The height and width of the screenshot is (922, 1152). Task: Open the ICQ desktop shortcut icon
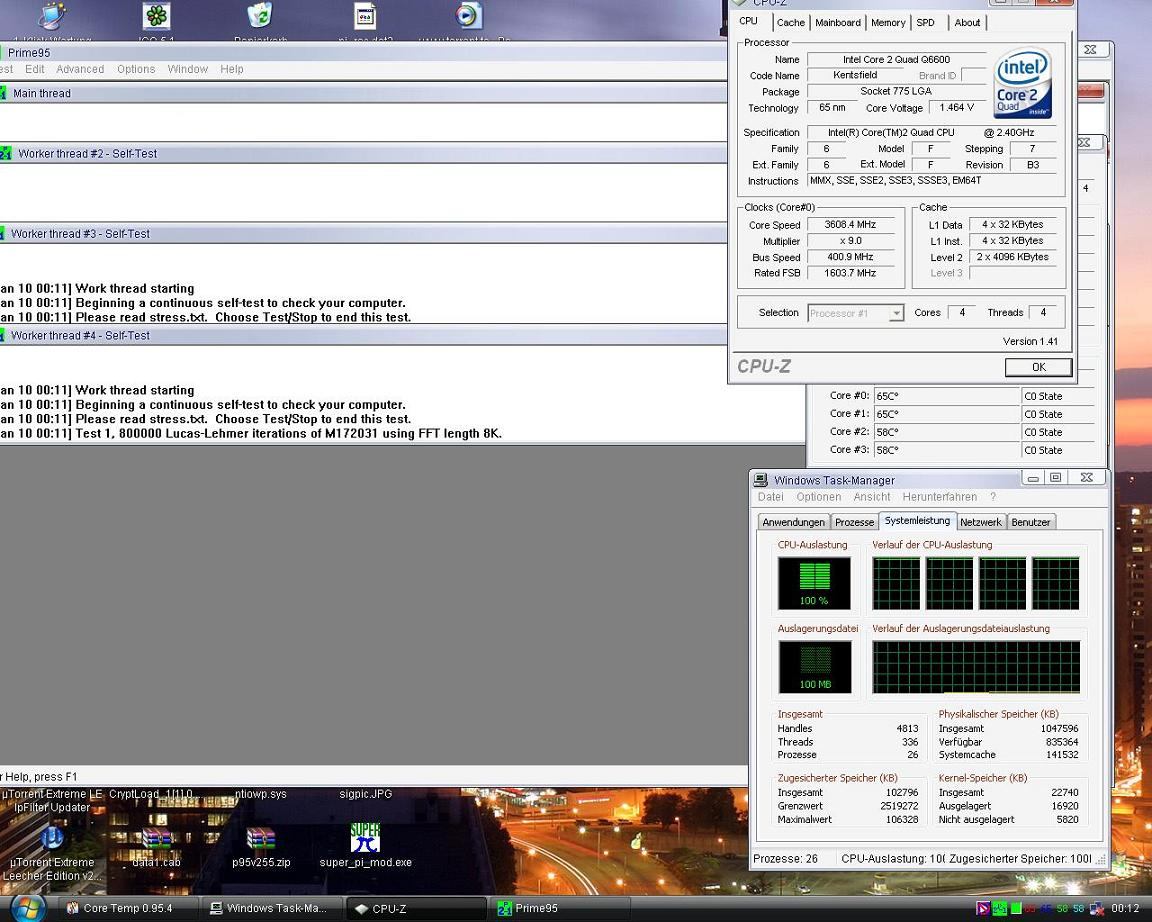coord(156,15)
